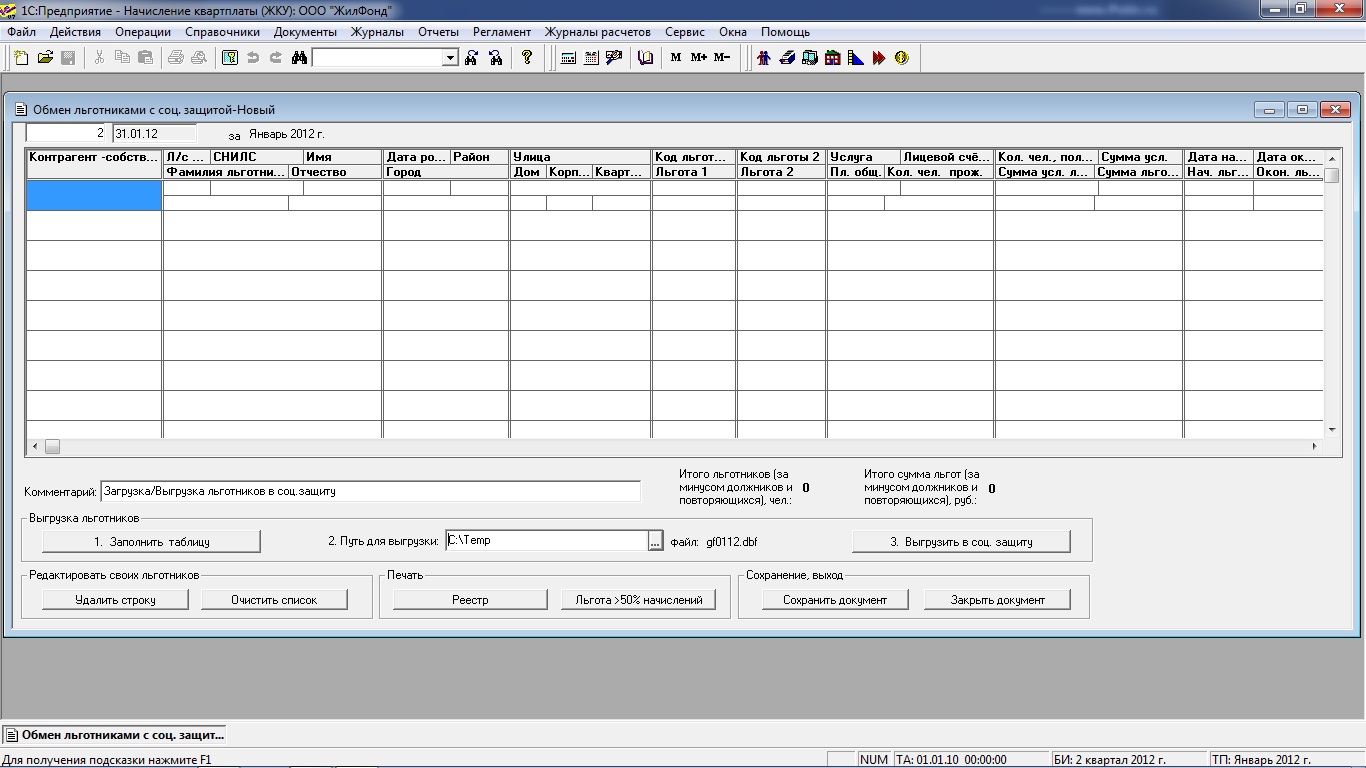Image resolution: width=1366 pixels, height=768 pixels.
Task: Click the yellow question mark Help icon
Action: (x=527, y=58)
